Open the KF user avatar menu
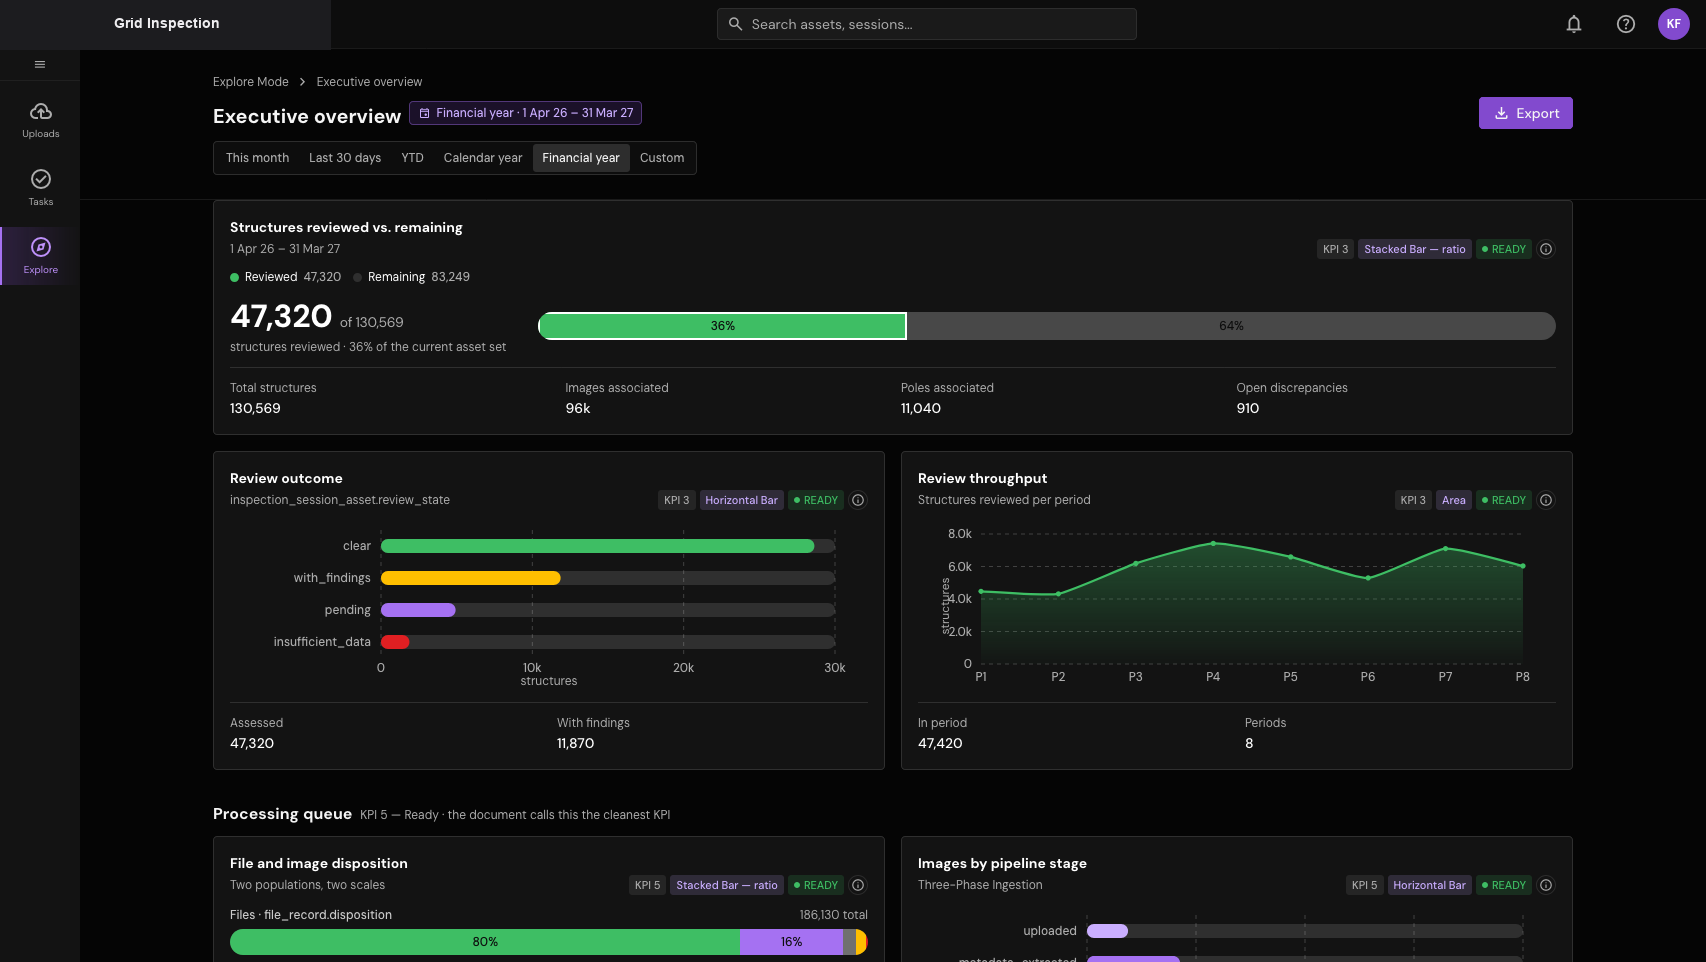 point(1674,24)
